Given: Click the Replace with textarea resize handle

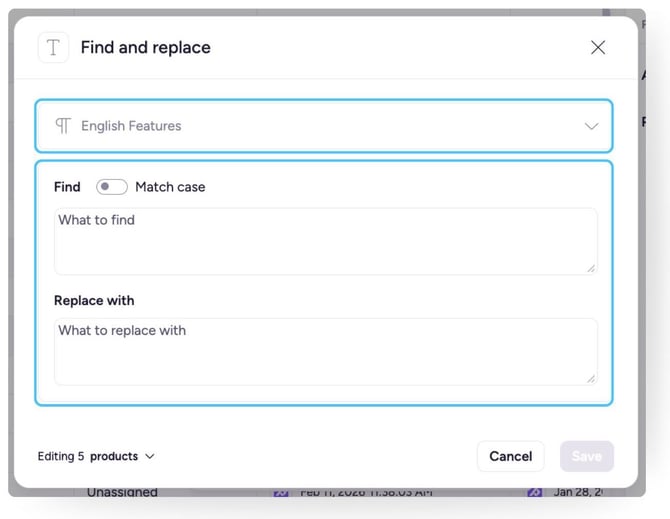Looking at the screenshot, I should [591, 378].
